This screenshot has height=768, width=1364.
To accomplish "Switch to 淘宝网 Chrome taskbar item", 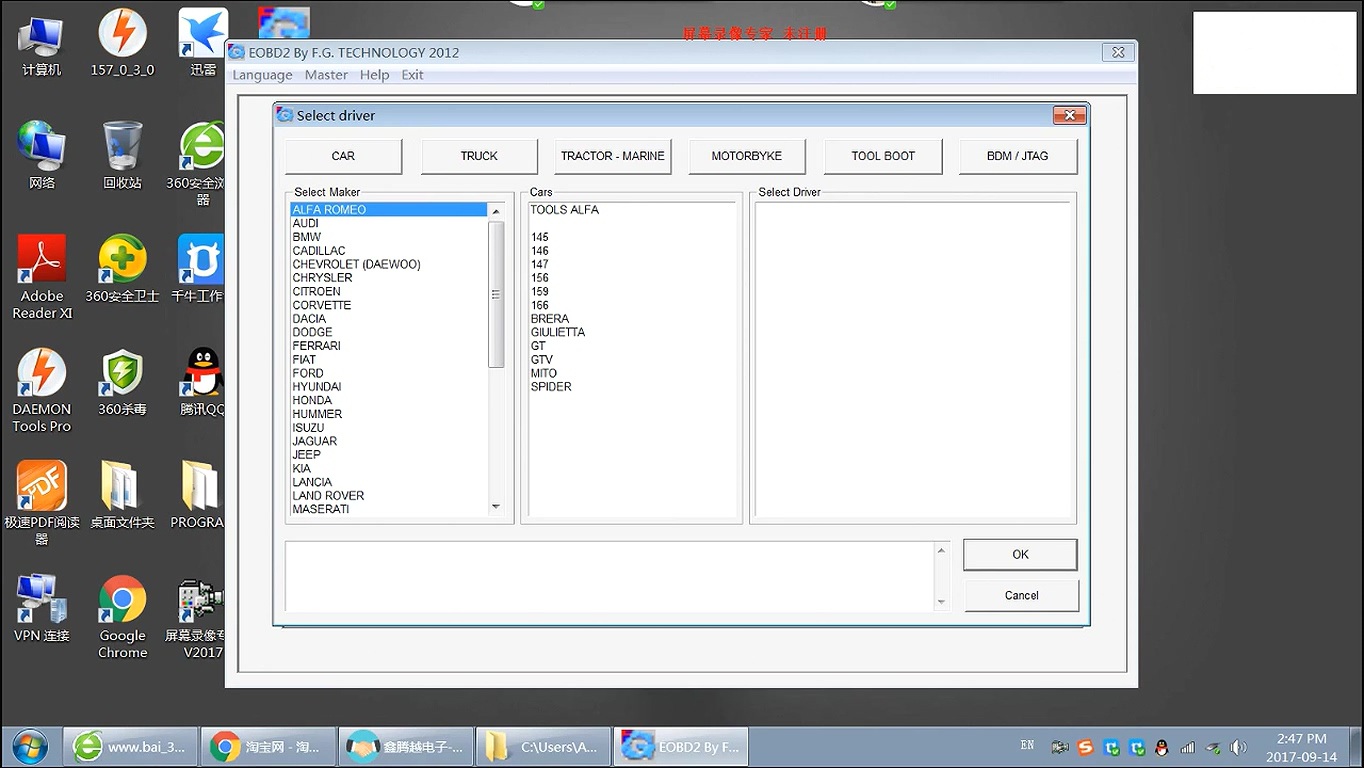I will coord(267,747).
